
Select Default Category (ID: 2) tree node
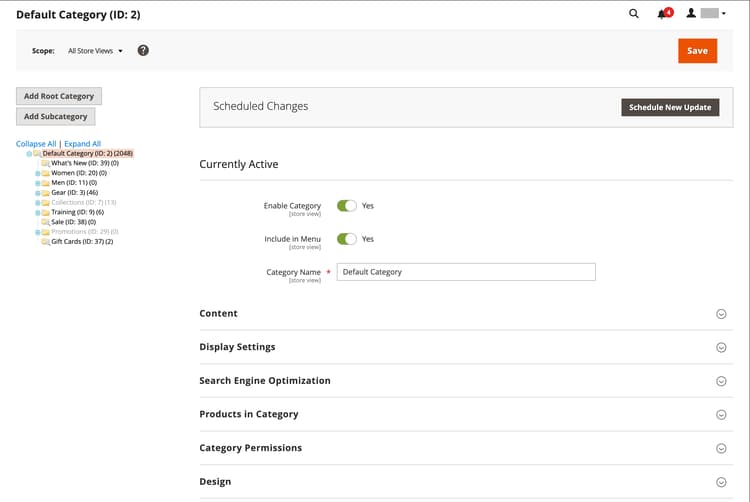[x=88, y=153]
